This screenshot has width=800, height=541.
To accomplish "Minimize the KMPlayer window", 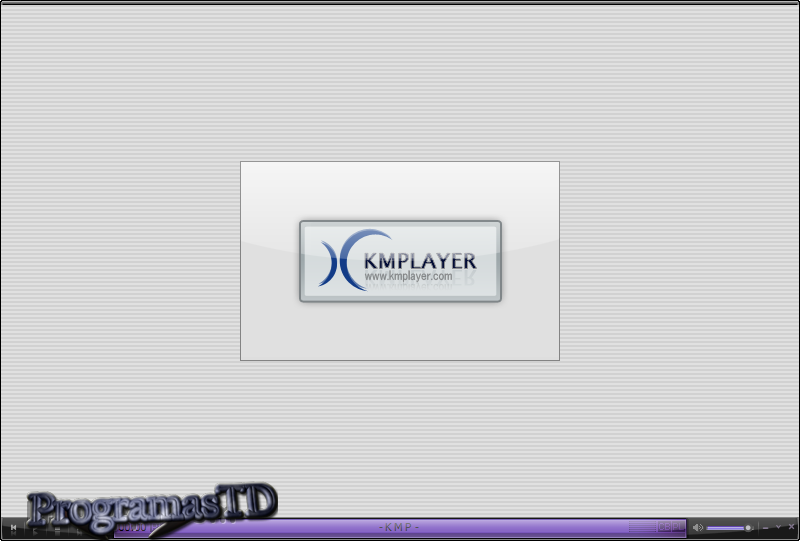I will (765, 528).
